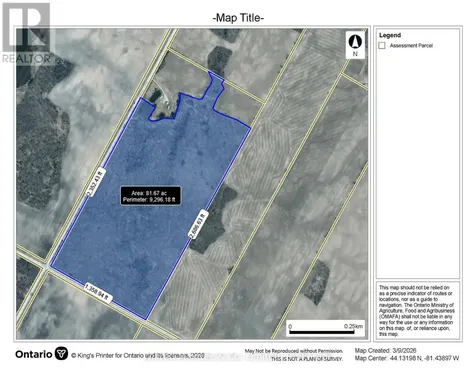Click the 1,358.94 ft measurement label
This screenshot has height=374, width=476.
98,293
